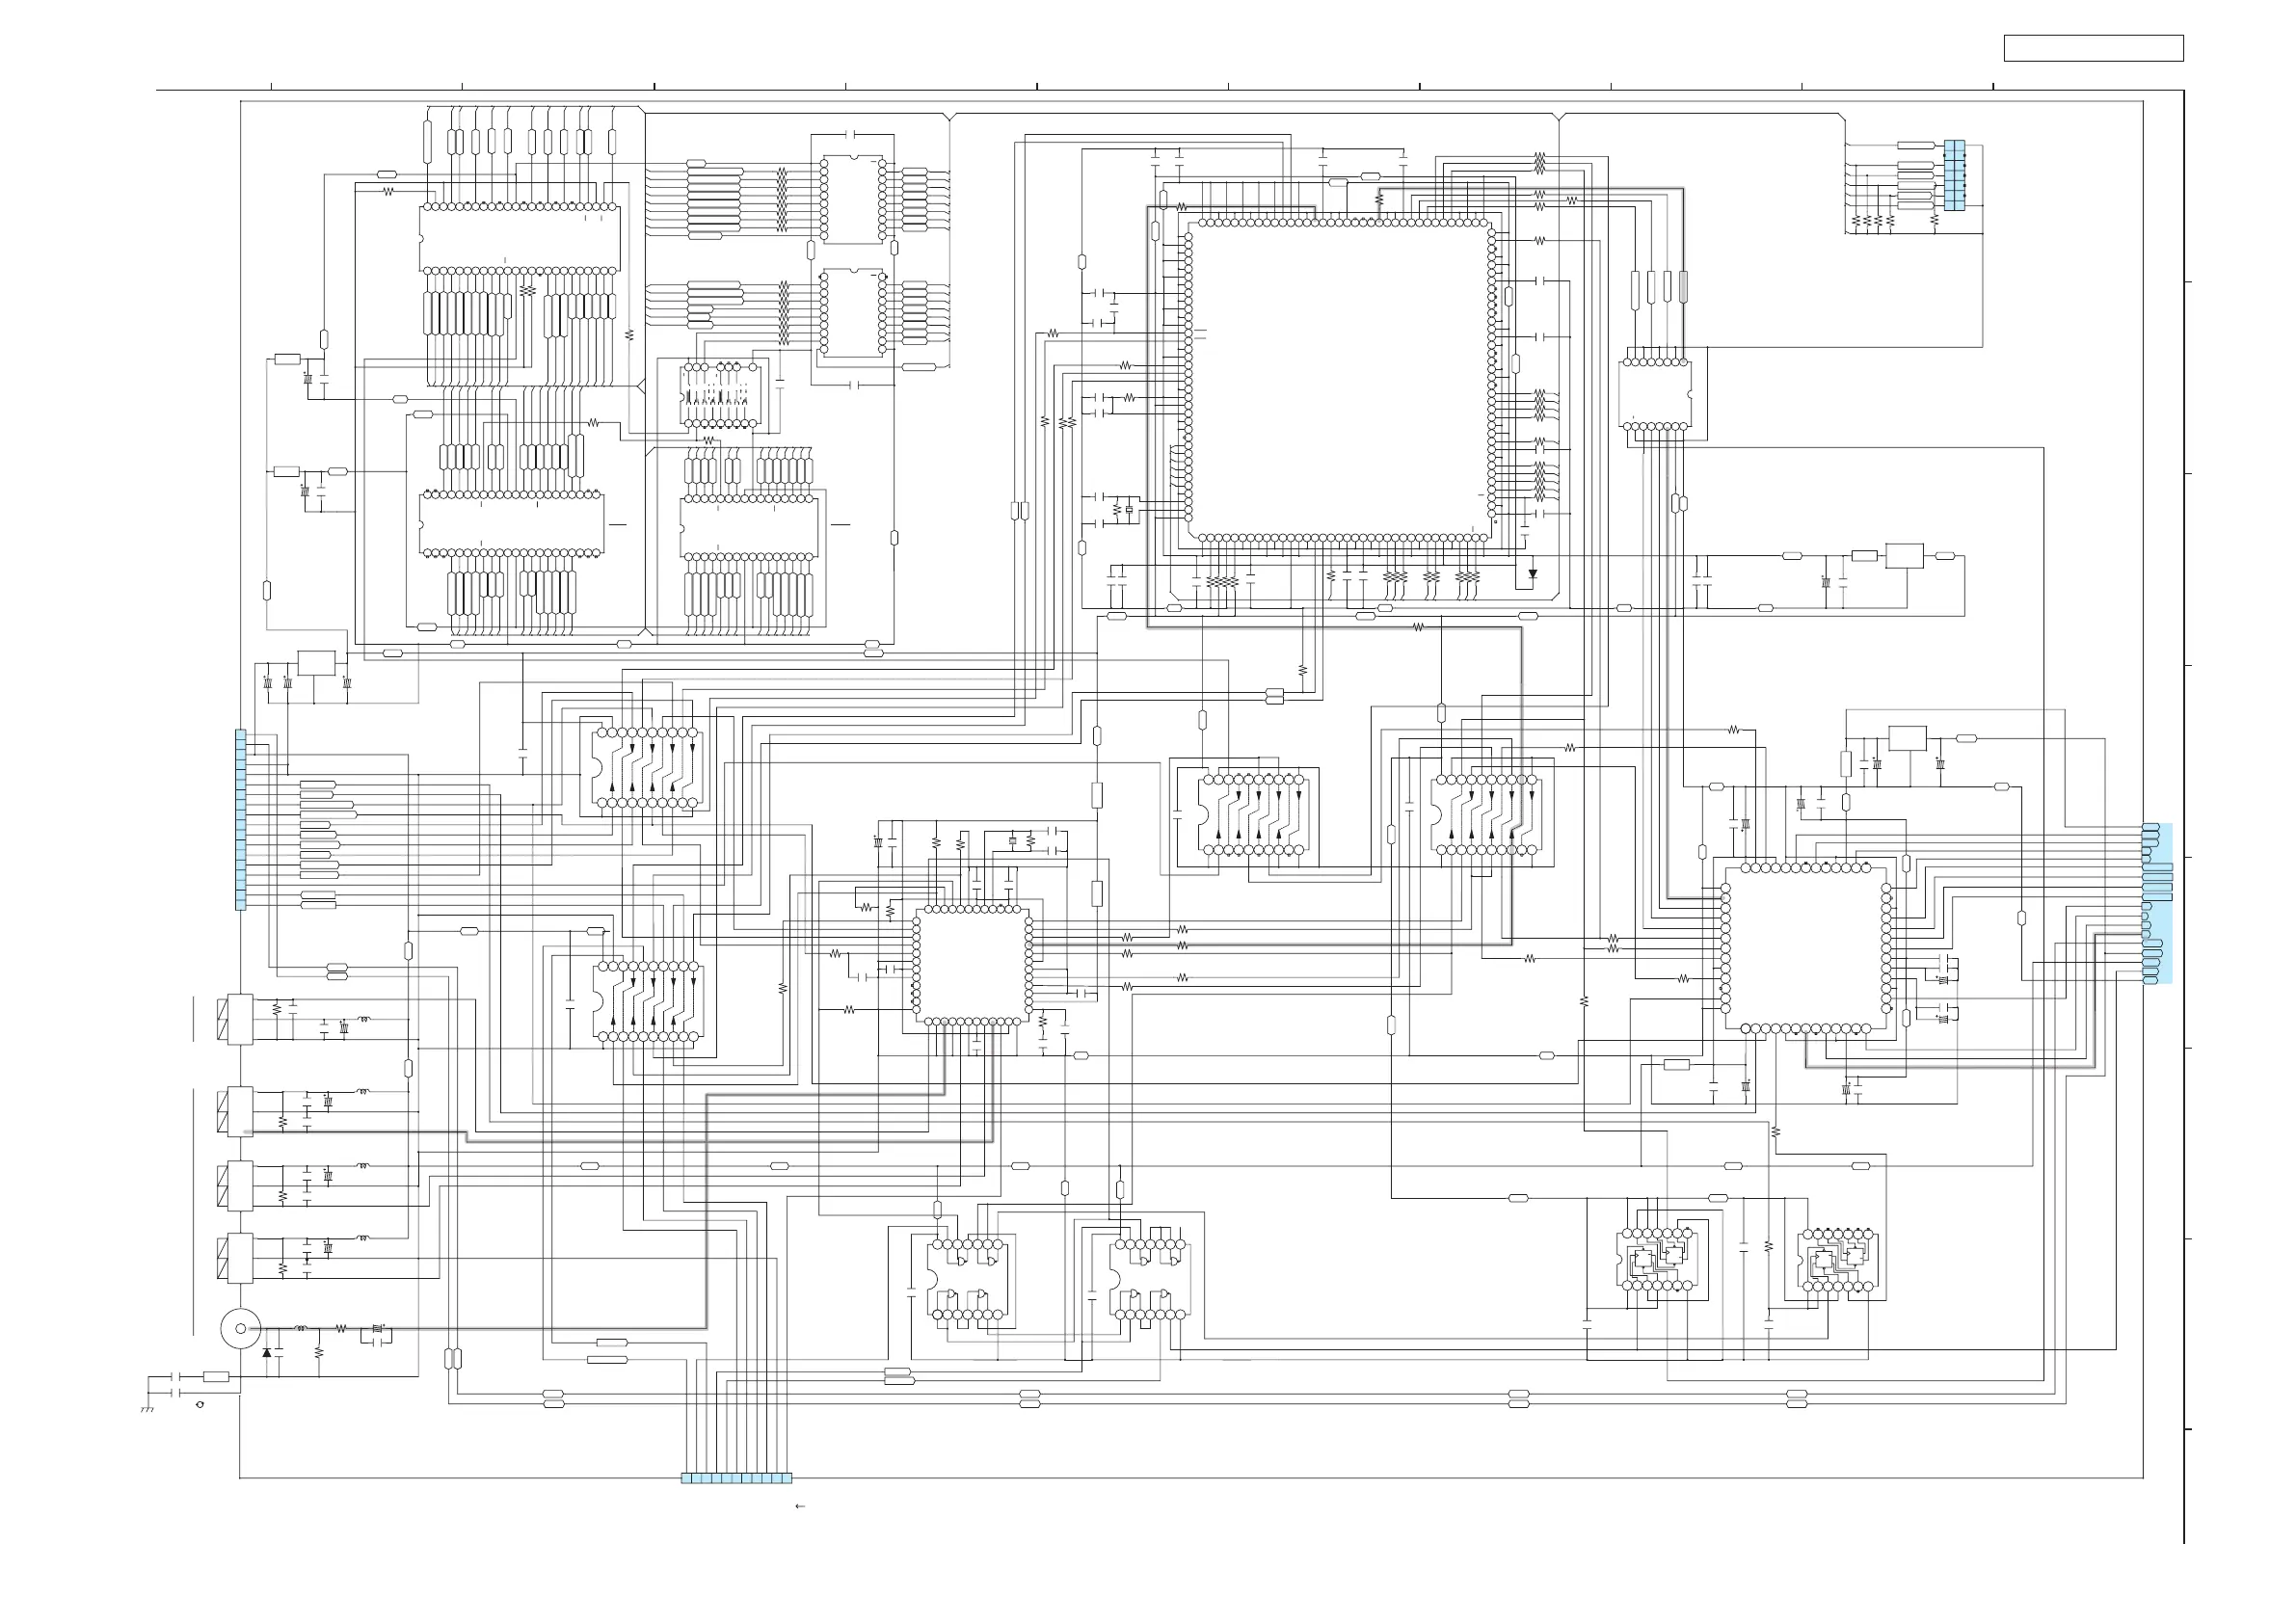Image resolution: width=2296 pixels, height=1623 pixels.
Task: Click the empty title box at top right
Action: click(x=2093, y=48)
